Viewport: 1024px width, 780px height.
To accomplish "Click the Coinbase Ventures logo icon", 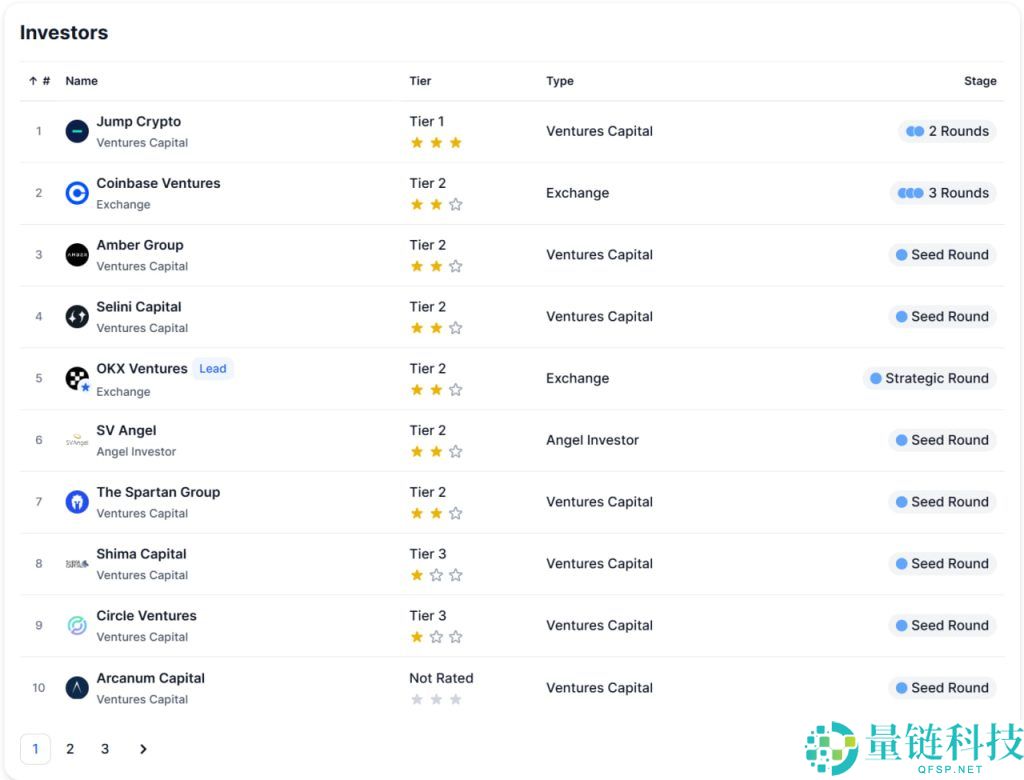I will [77, 193].
